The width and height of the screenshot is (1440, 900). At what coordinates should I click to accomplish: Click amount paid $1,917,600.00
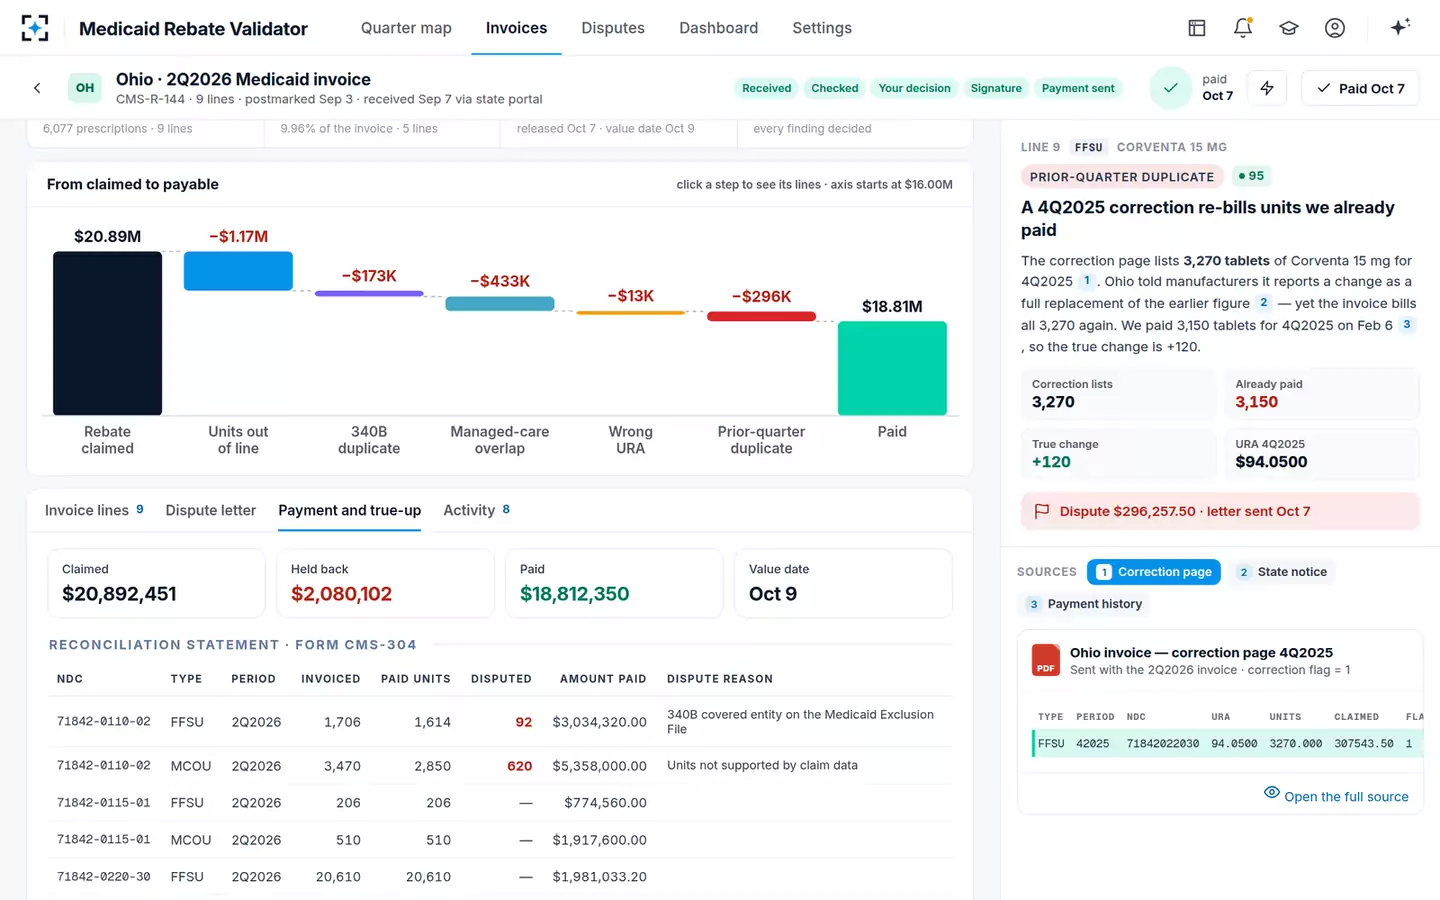click(599, 840)
